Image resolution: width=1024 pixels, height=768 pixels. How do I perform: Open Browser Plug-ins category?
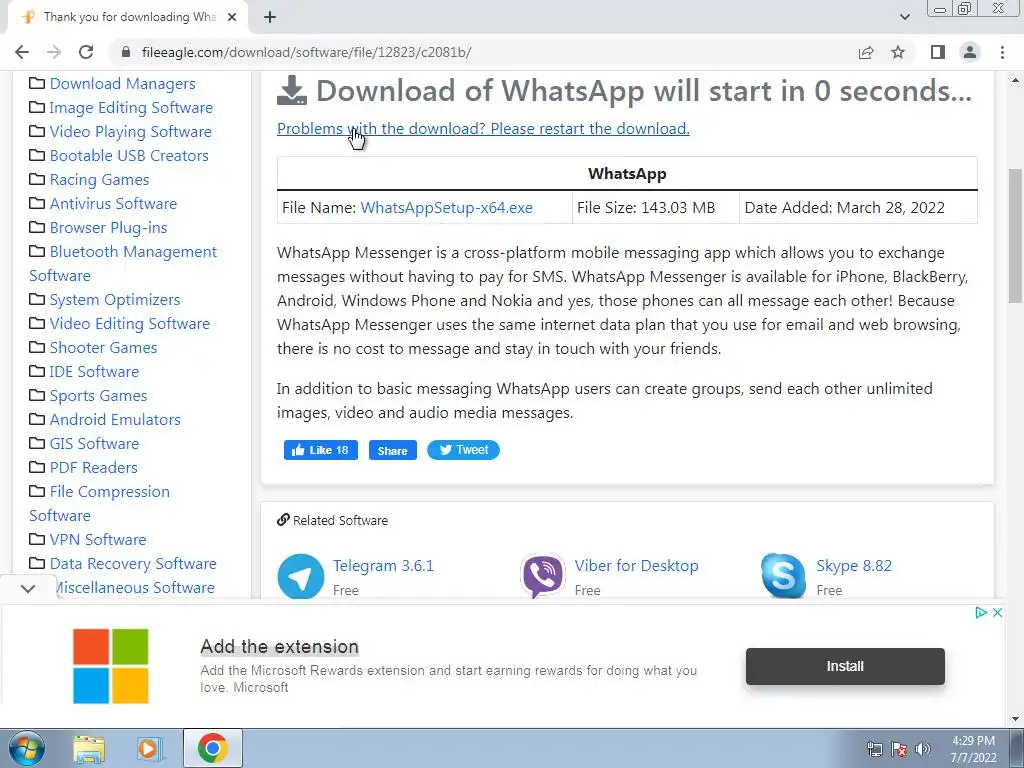point(108,228)
